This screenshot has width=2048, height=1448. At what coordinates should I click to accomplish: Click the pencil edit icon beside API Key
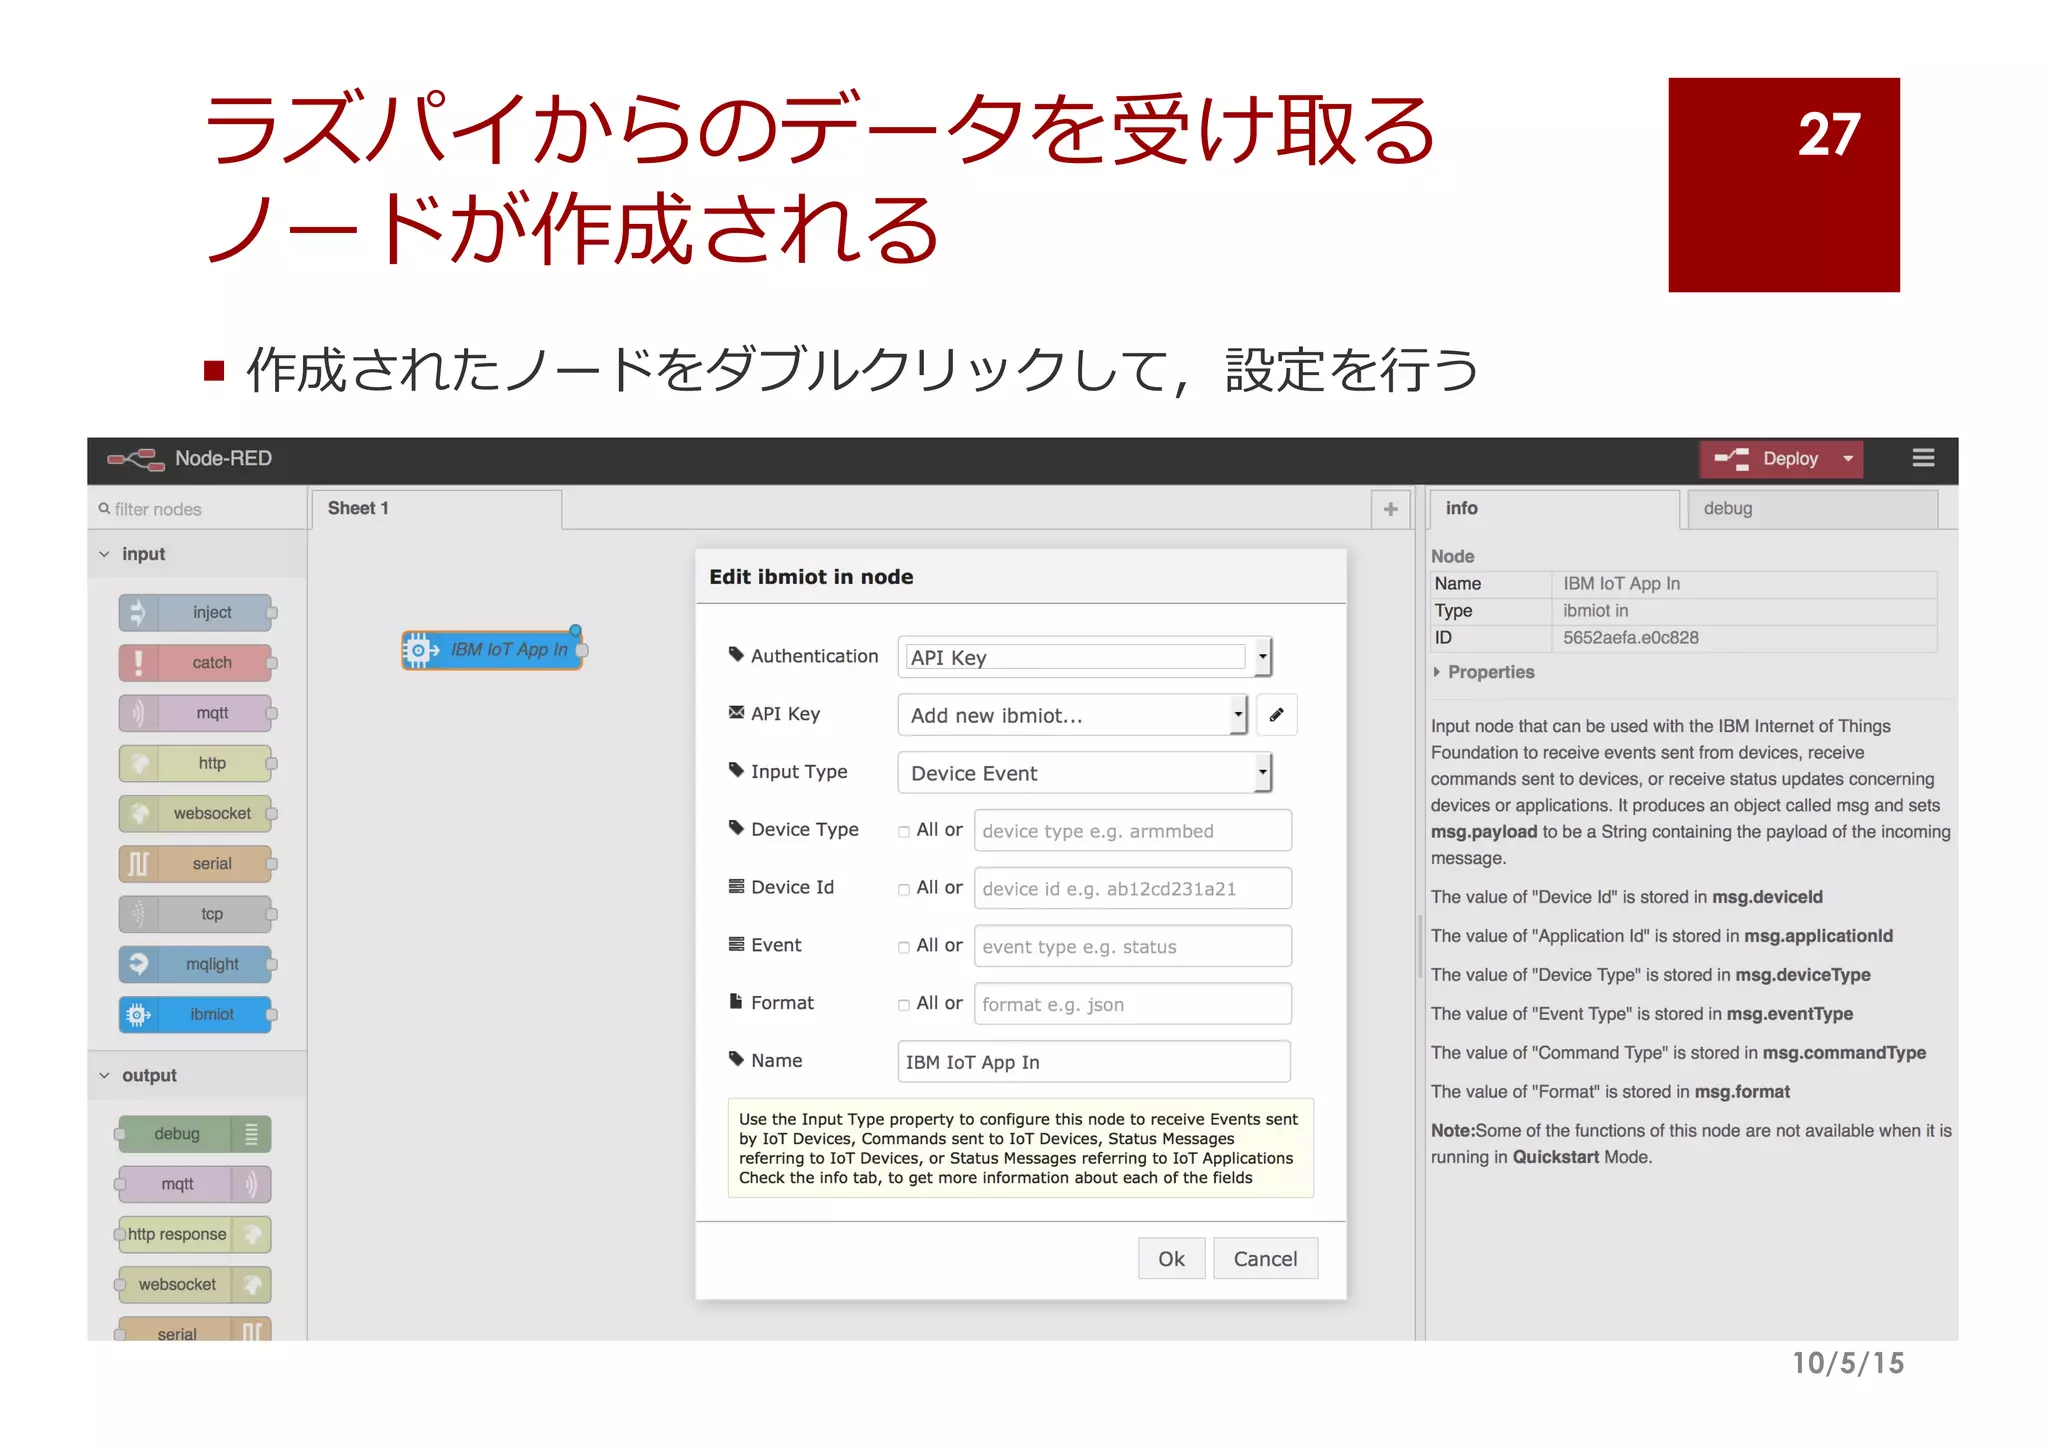[1277, 715]
